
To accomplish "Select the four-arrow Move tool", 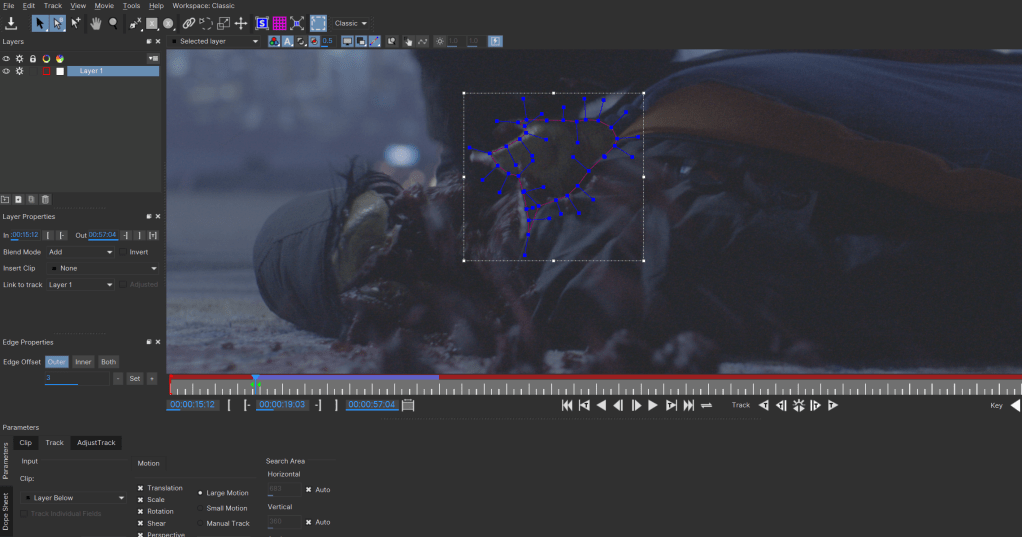I will coord(241,23).
